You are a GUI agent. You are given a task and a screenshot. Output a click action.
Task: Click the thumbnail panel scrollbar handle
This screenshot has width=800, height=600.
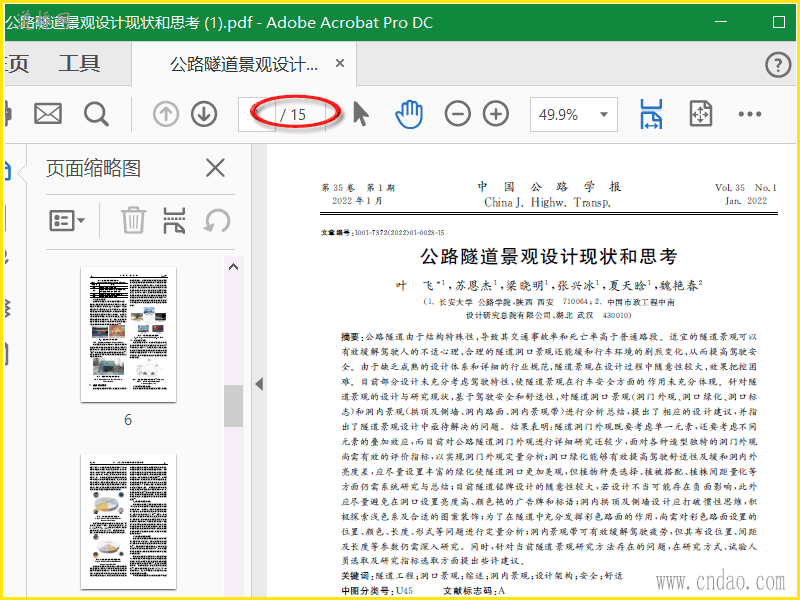click(233, 406)
